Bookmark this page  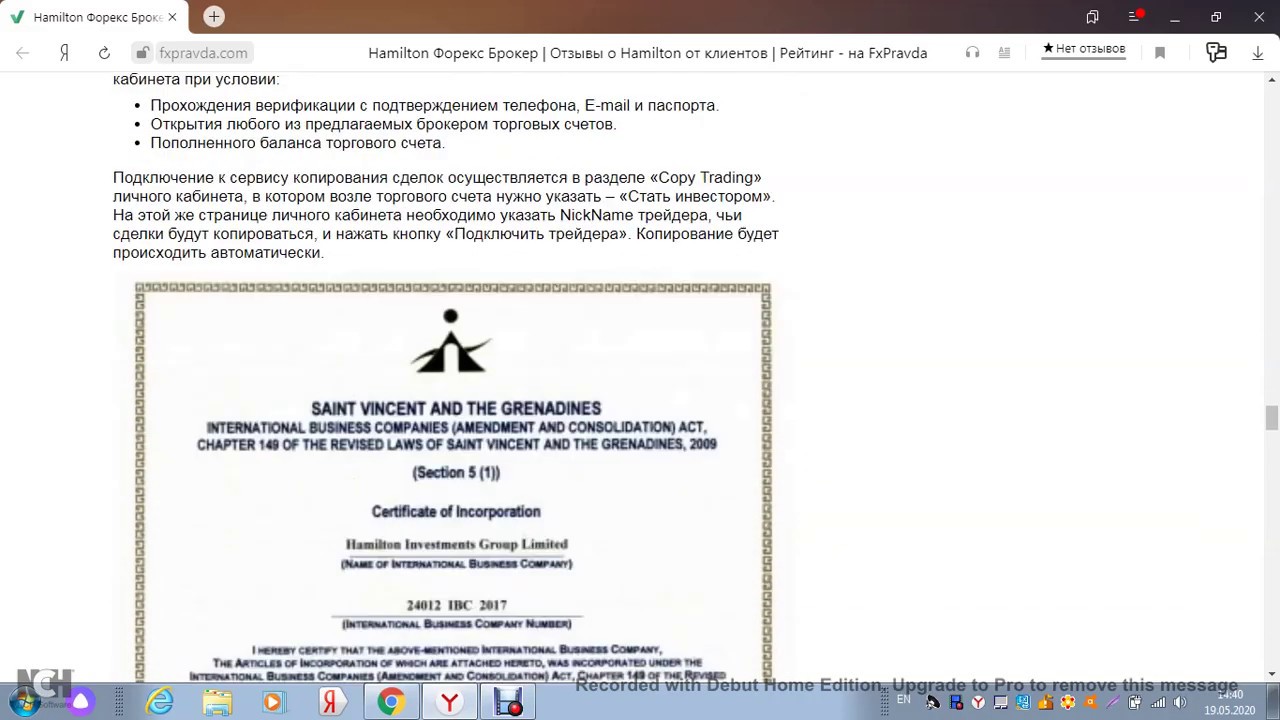pos(1160,53)
